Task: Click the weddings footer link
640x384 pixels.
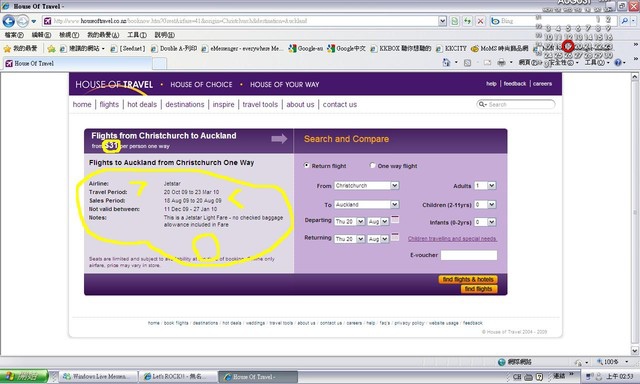Action: coord(256,323)
